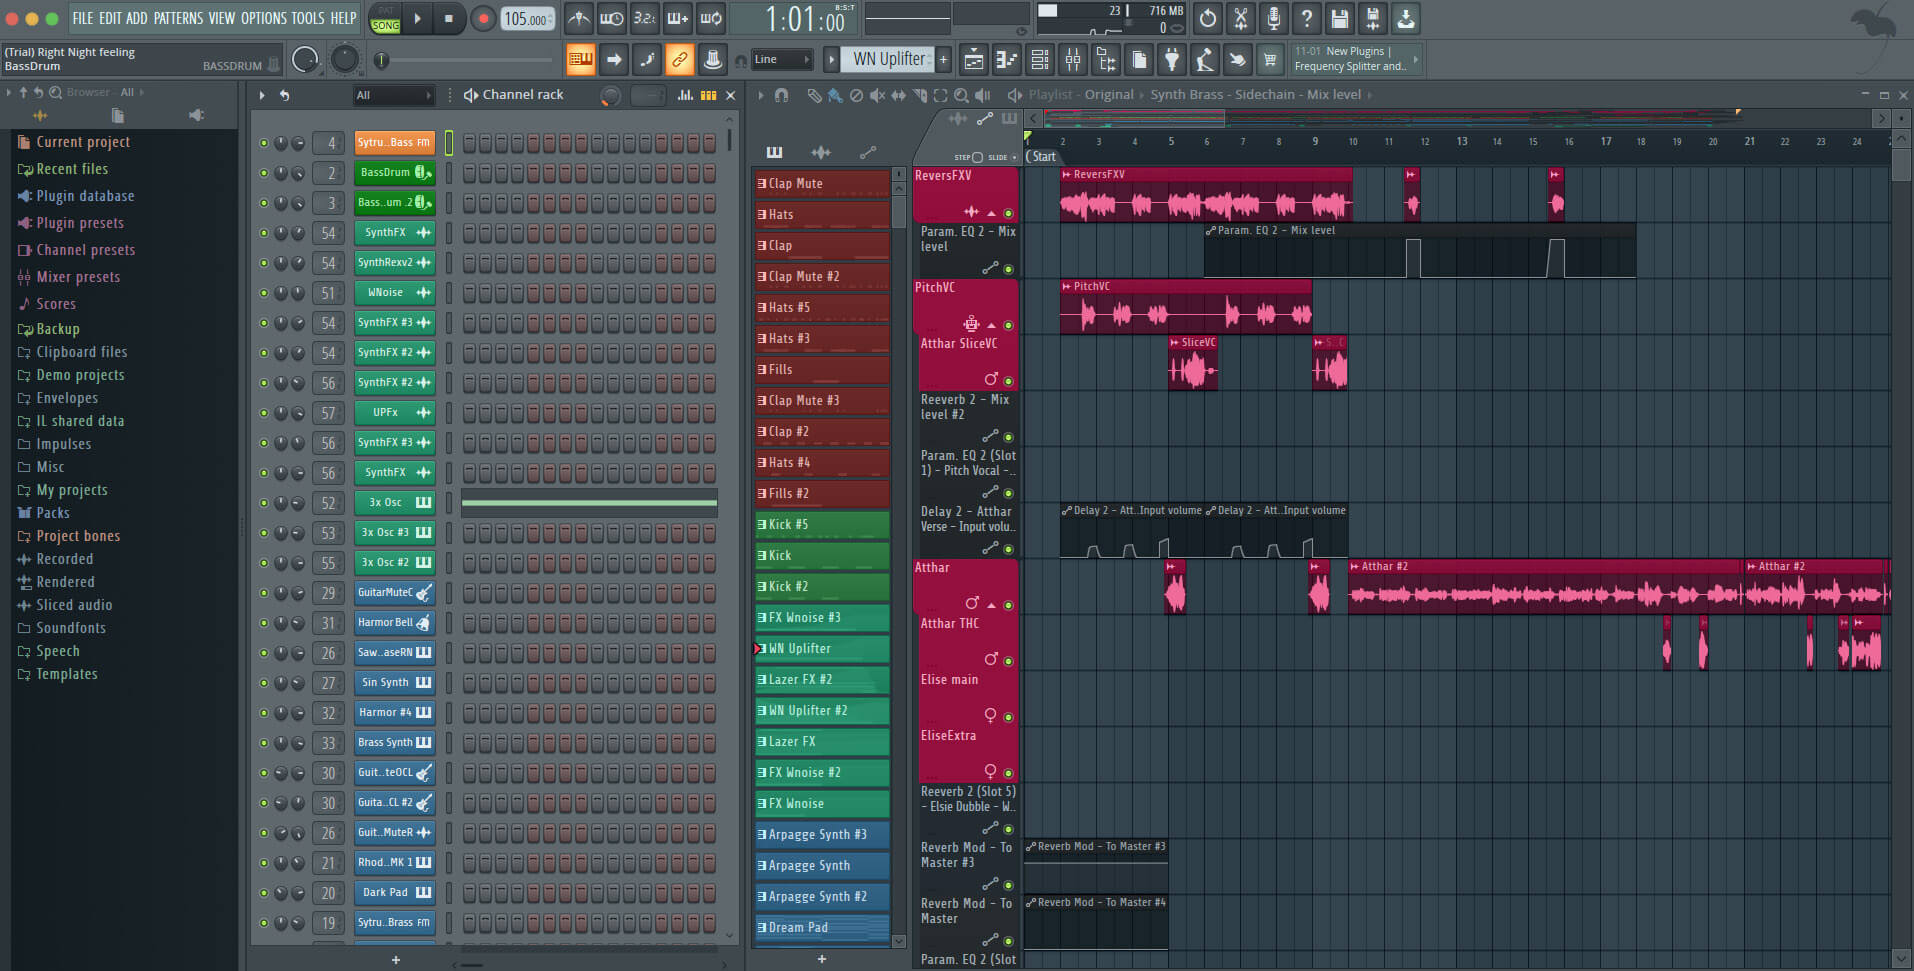The width and height of the screenshot is (1914, 971).
Task: Toggle mute on the 3x Osc channel
Action: (x=264, y=503)
